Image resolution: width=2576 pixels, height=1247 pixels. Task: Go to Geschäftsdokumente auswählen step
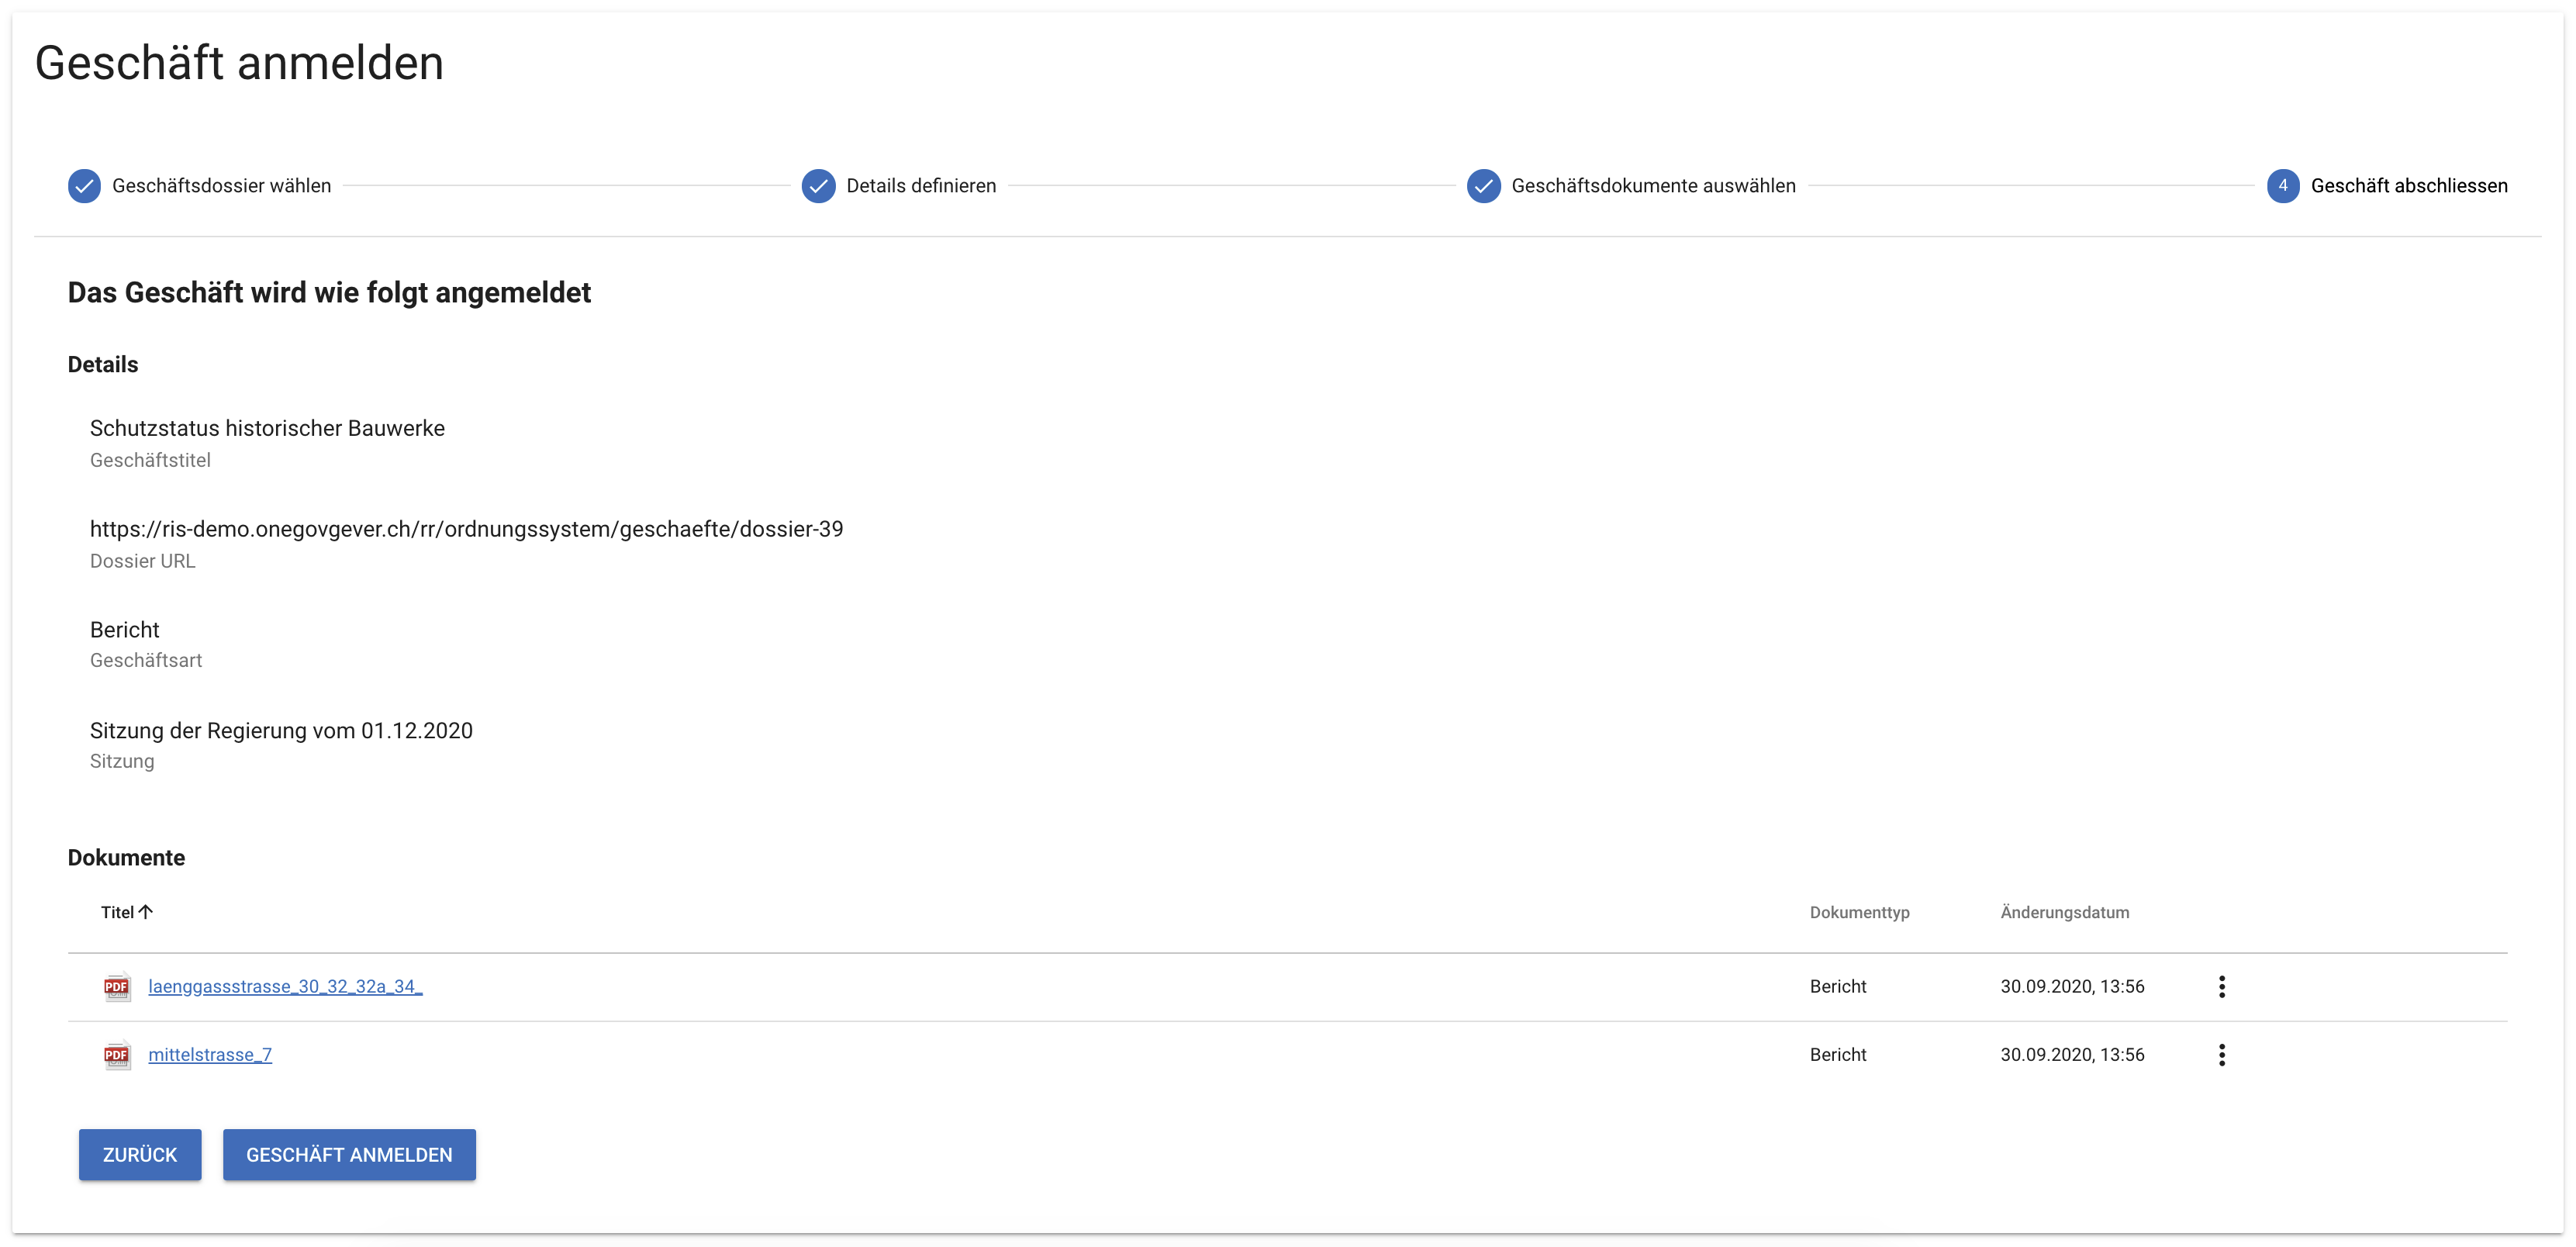point(1653,186)
